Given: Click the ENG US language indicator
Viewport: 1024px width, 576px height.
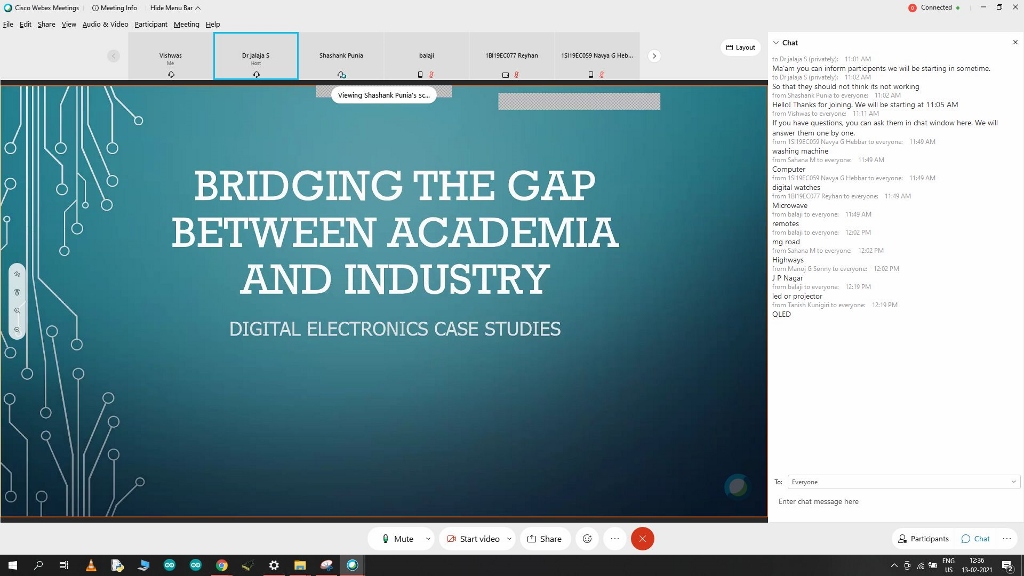Looking at the screenshot, I should coord(948,566).
